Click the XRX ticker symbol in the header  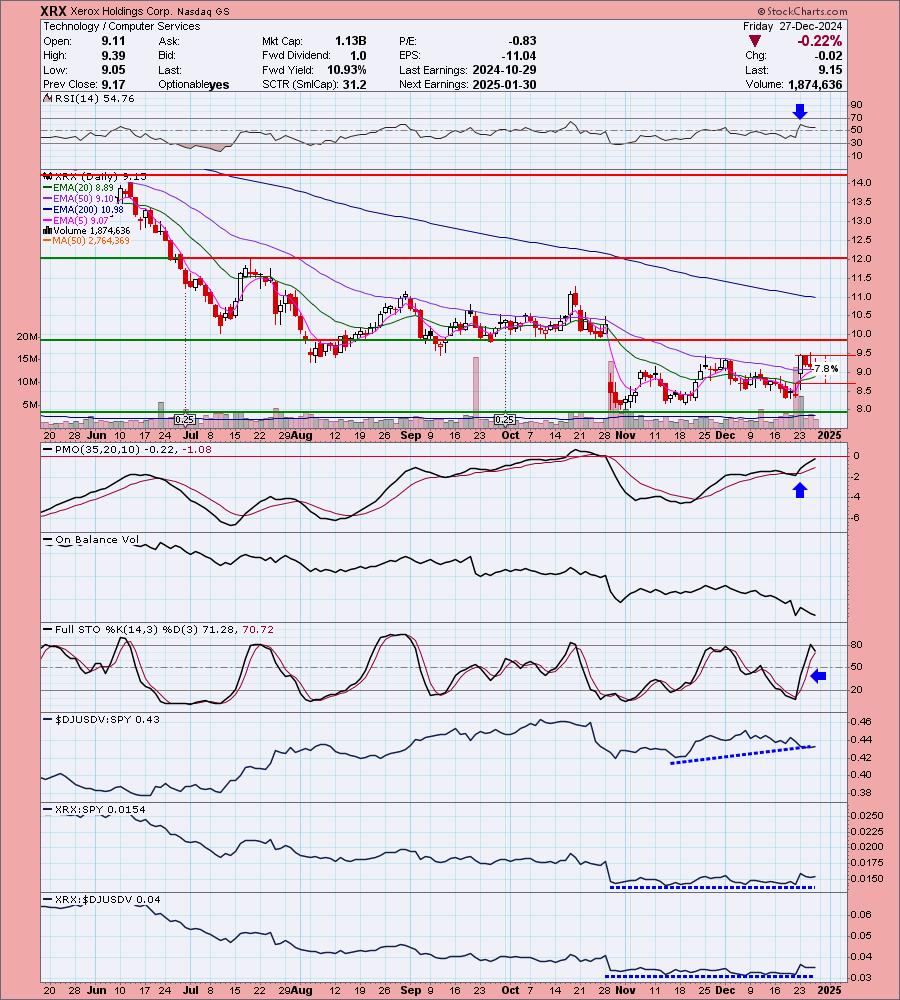pos(54,11)
